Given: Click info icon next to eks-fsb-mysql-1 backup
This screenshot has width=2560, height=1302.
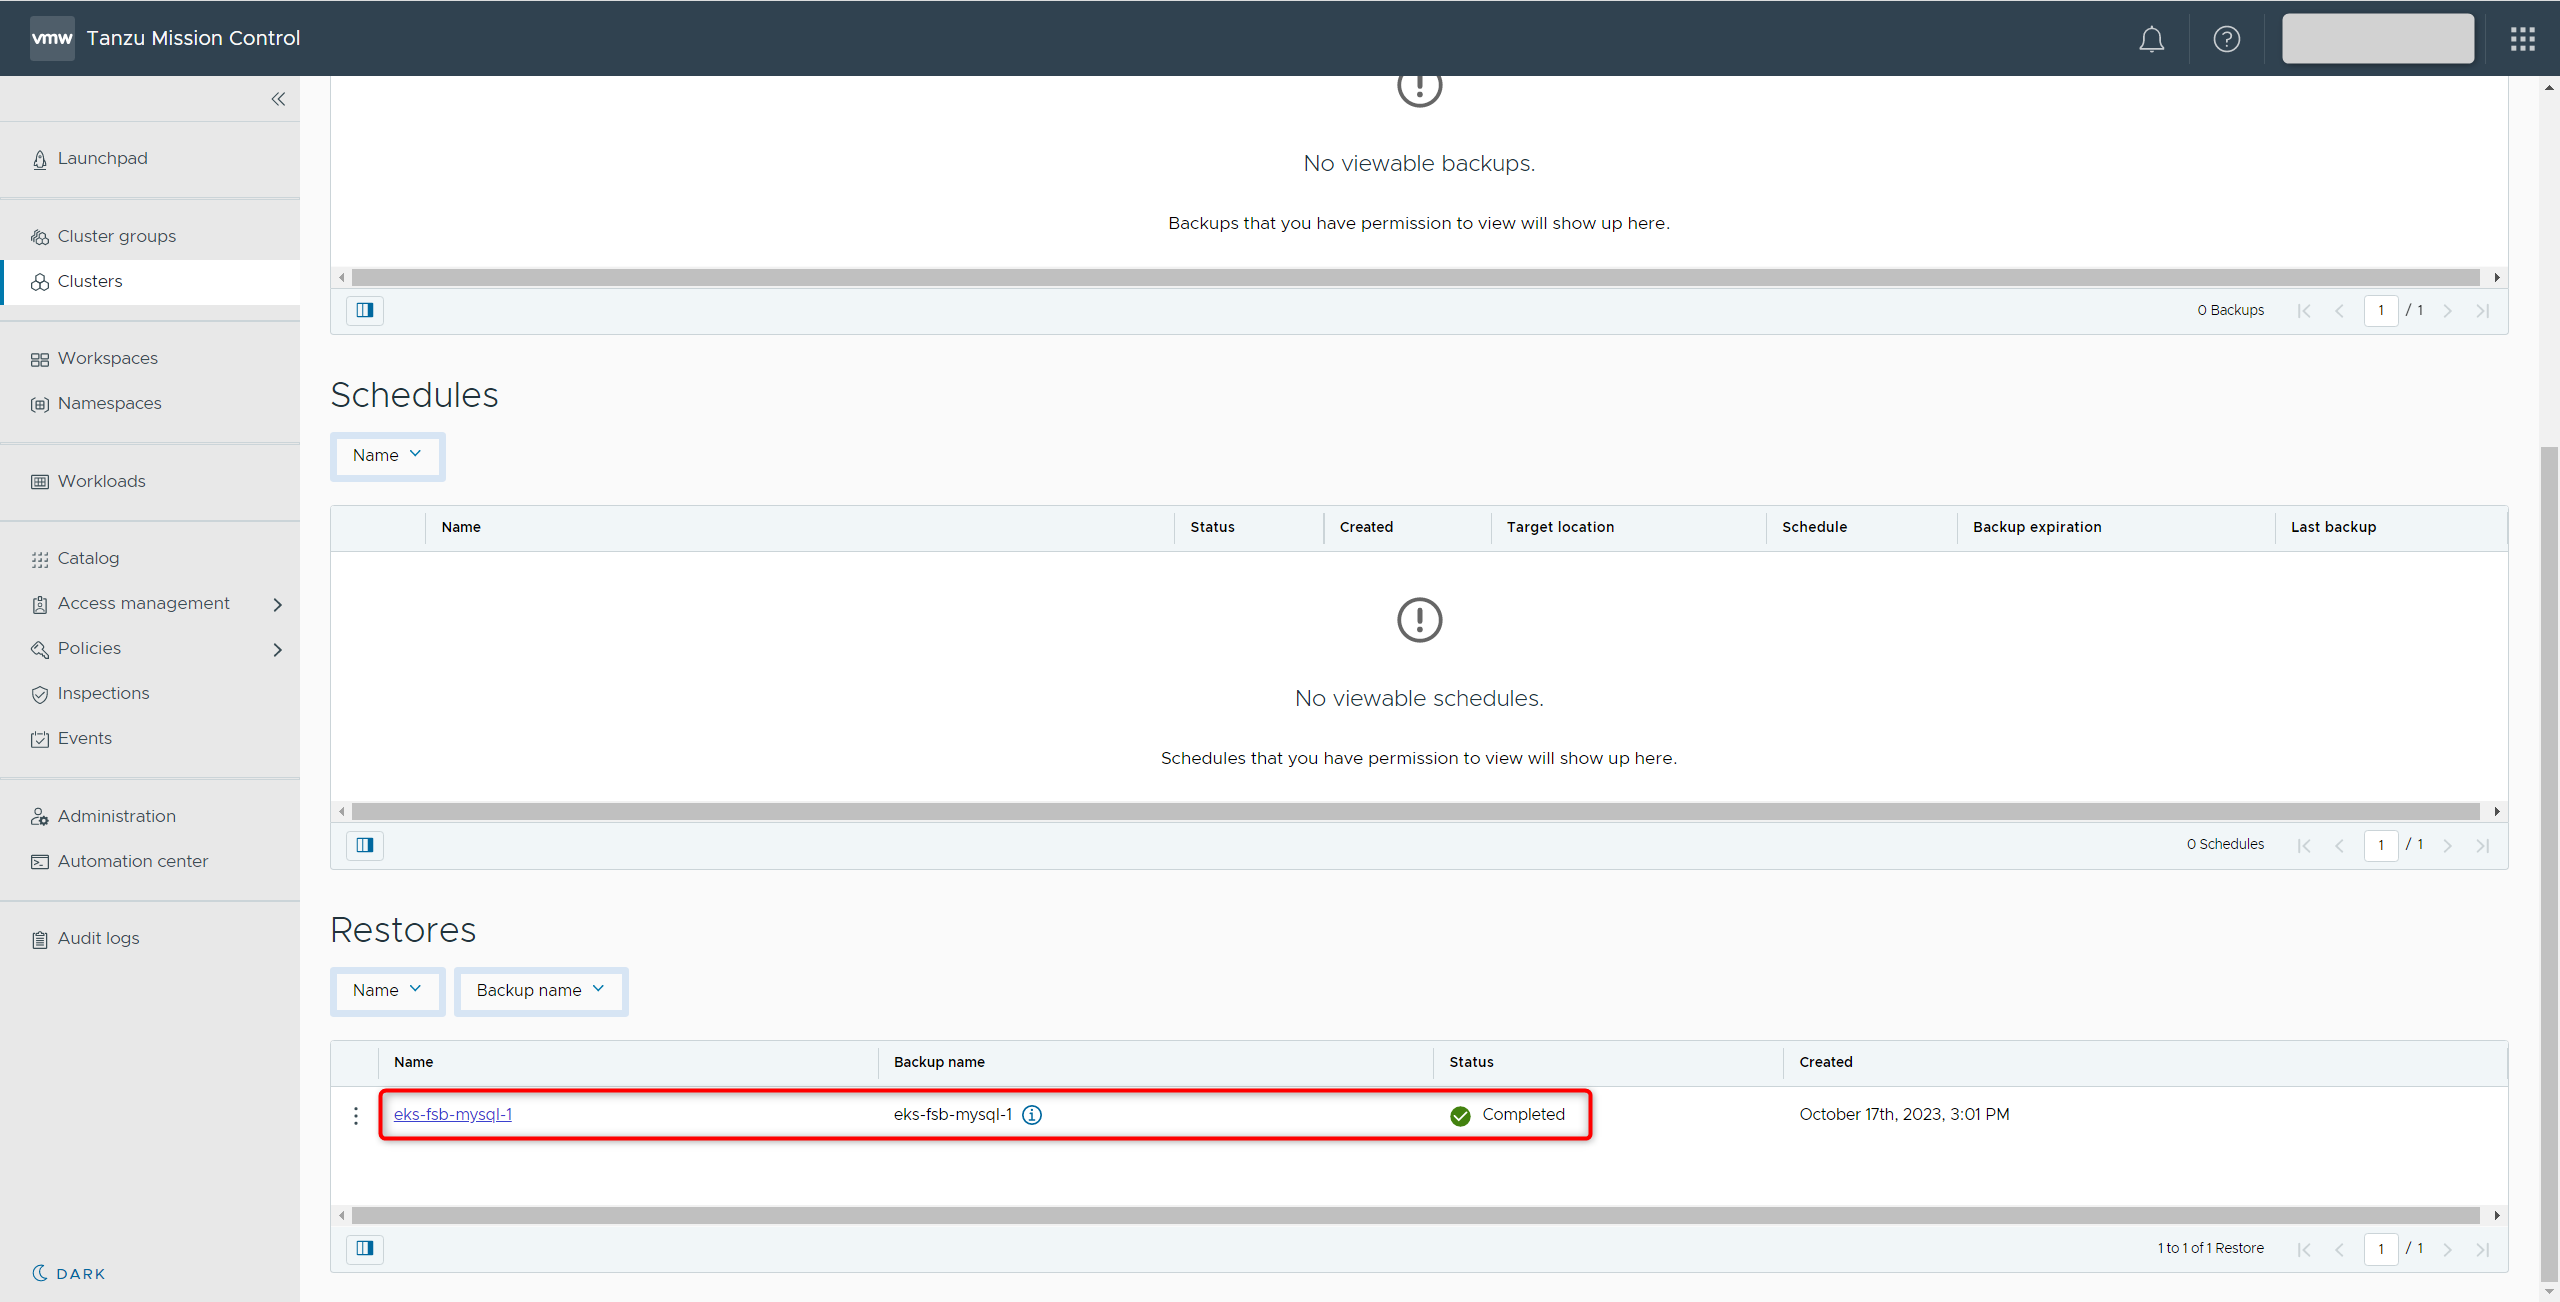Looking at the screenshot, I should pos(1032,1115).
